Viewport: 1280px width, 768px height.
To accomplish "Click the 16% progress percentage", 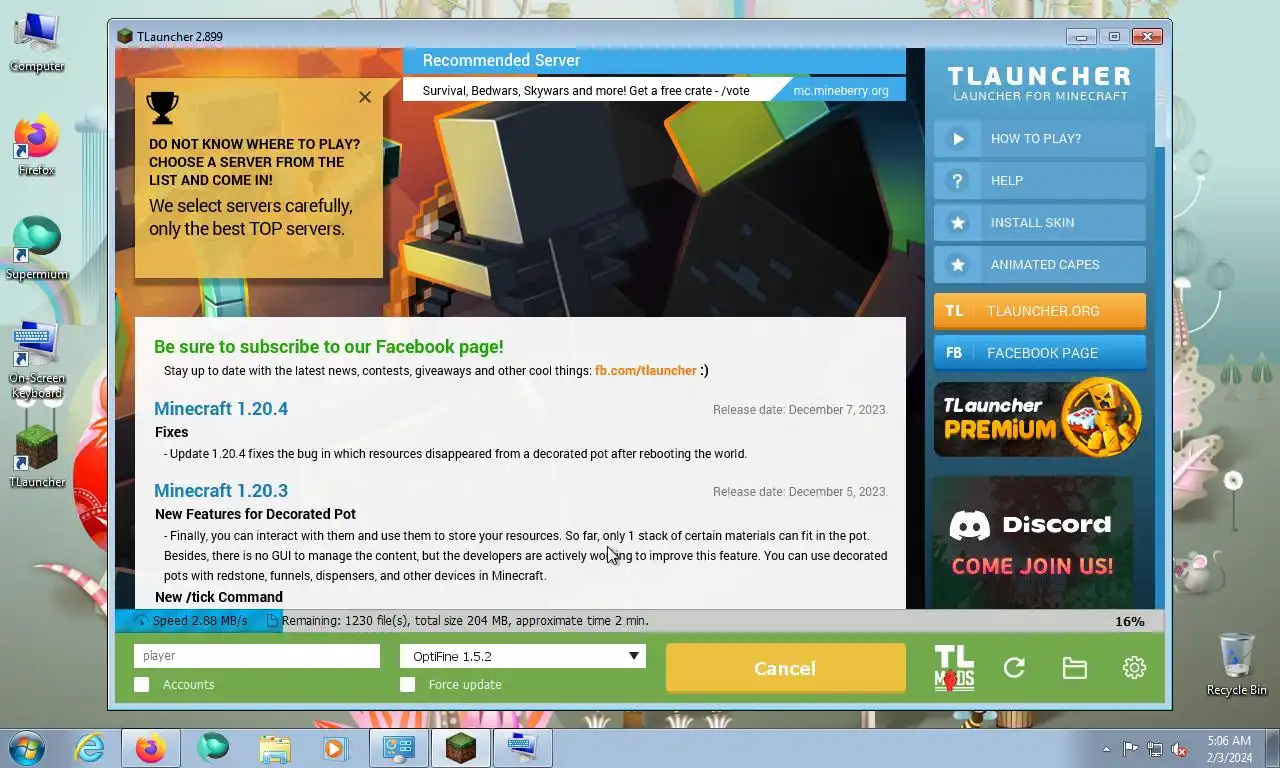I will pos(1130,622).
